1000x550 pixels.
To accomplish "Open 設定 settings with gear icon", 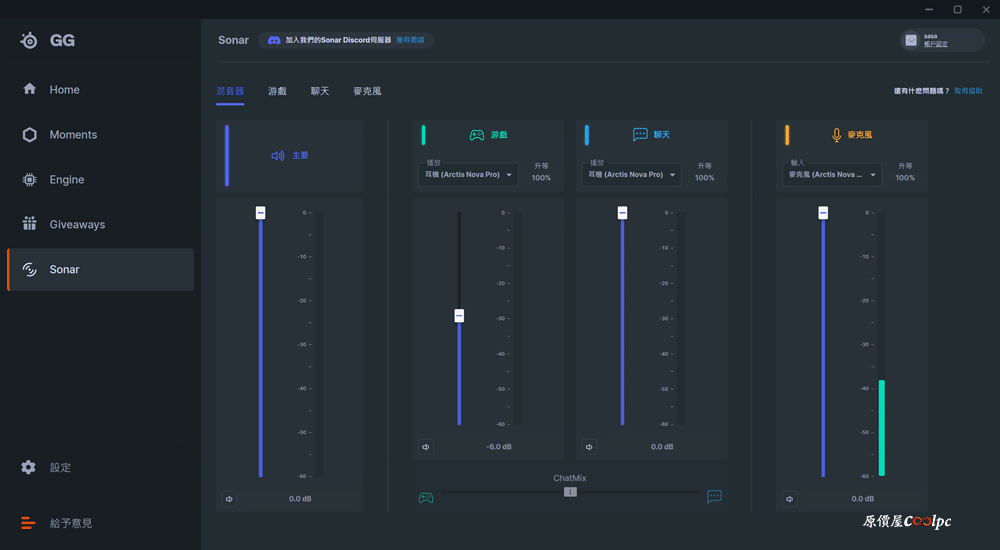I will click(x=60, y=468).
